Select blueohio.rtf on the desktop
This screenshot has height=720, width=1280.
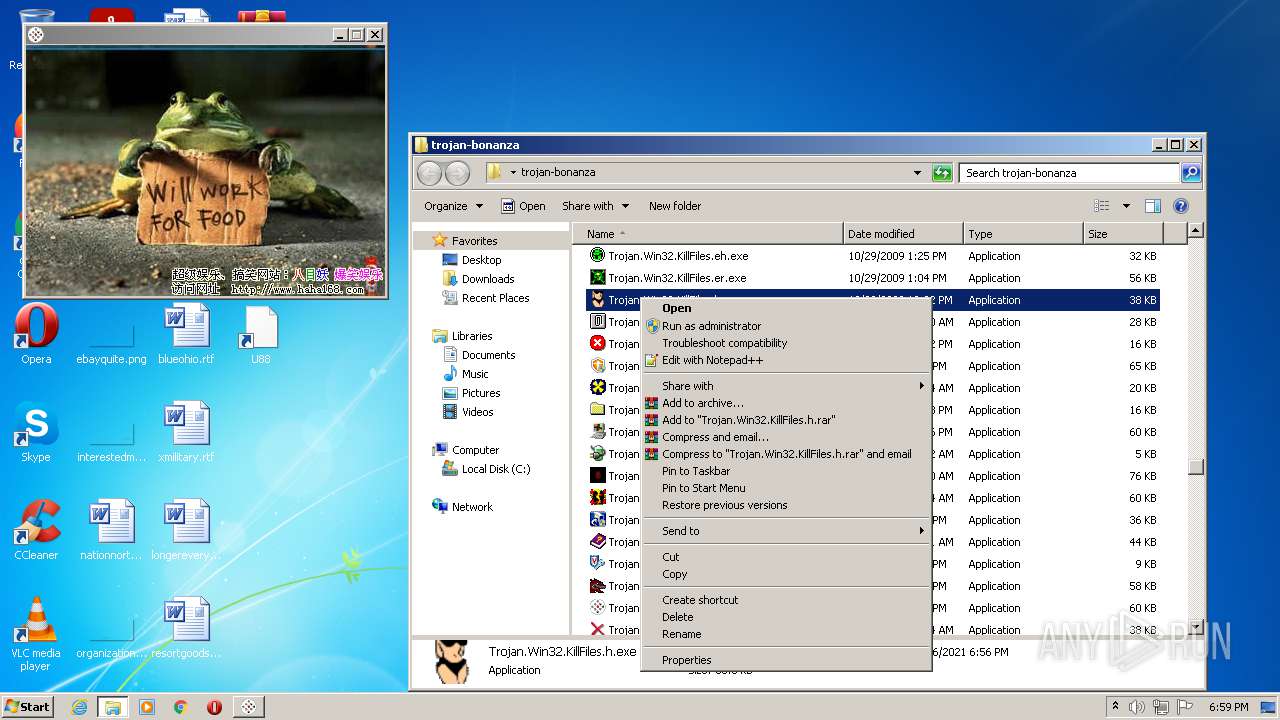186,335
